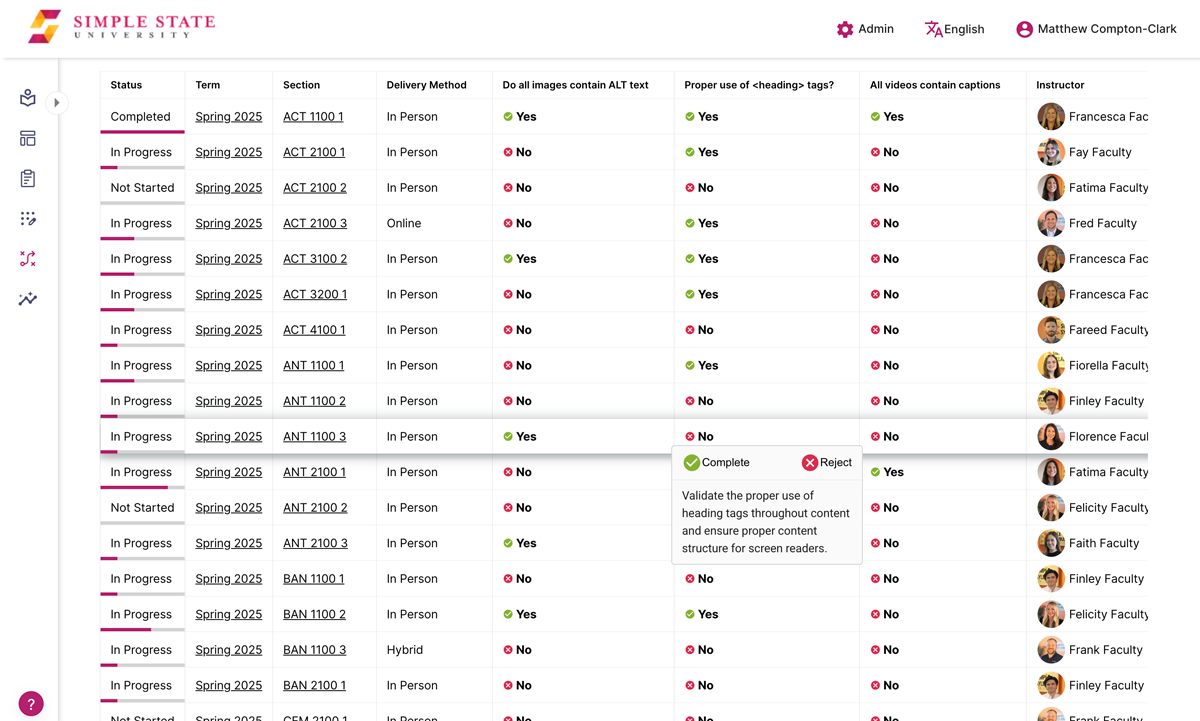This screenshot has width=1200, height=721.
Task: Click the progress bar under ACT 1100 1 Completed status
Action: [x=142, y=132]
